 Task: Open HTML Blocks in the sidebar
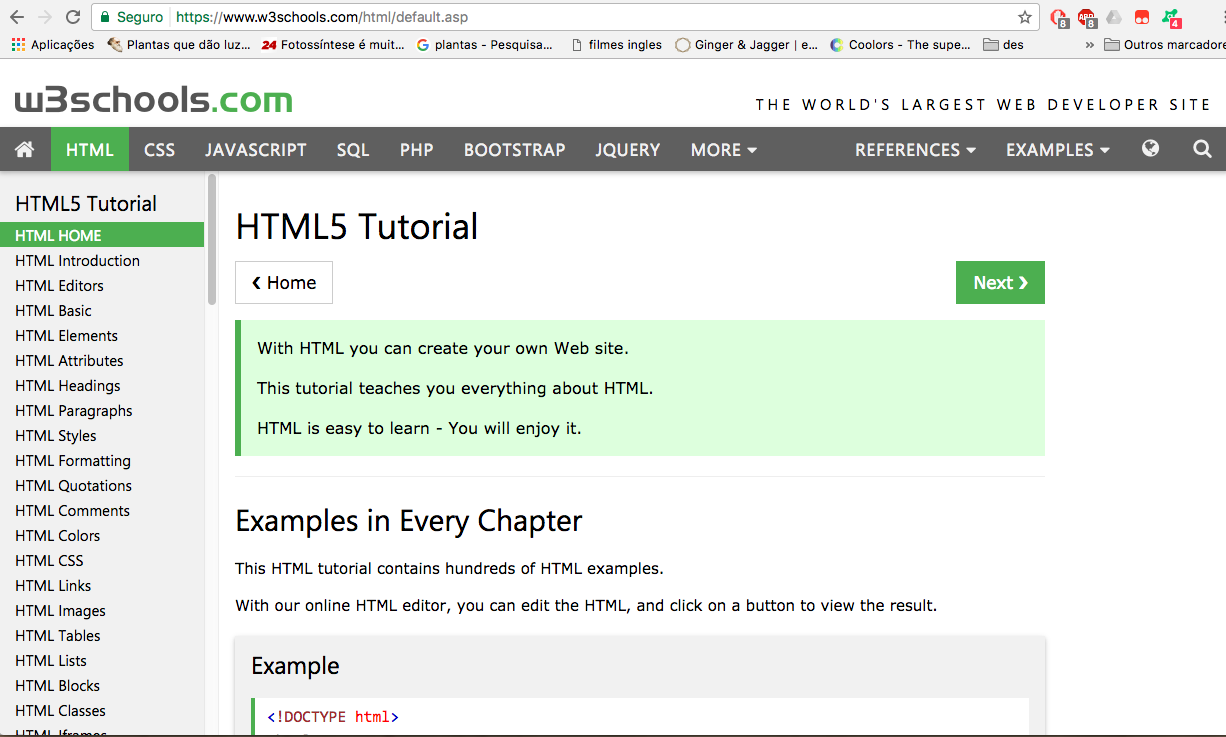(102, 685)
